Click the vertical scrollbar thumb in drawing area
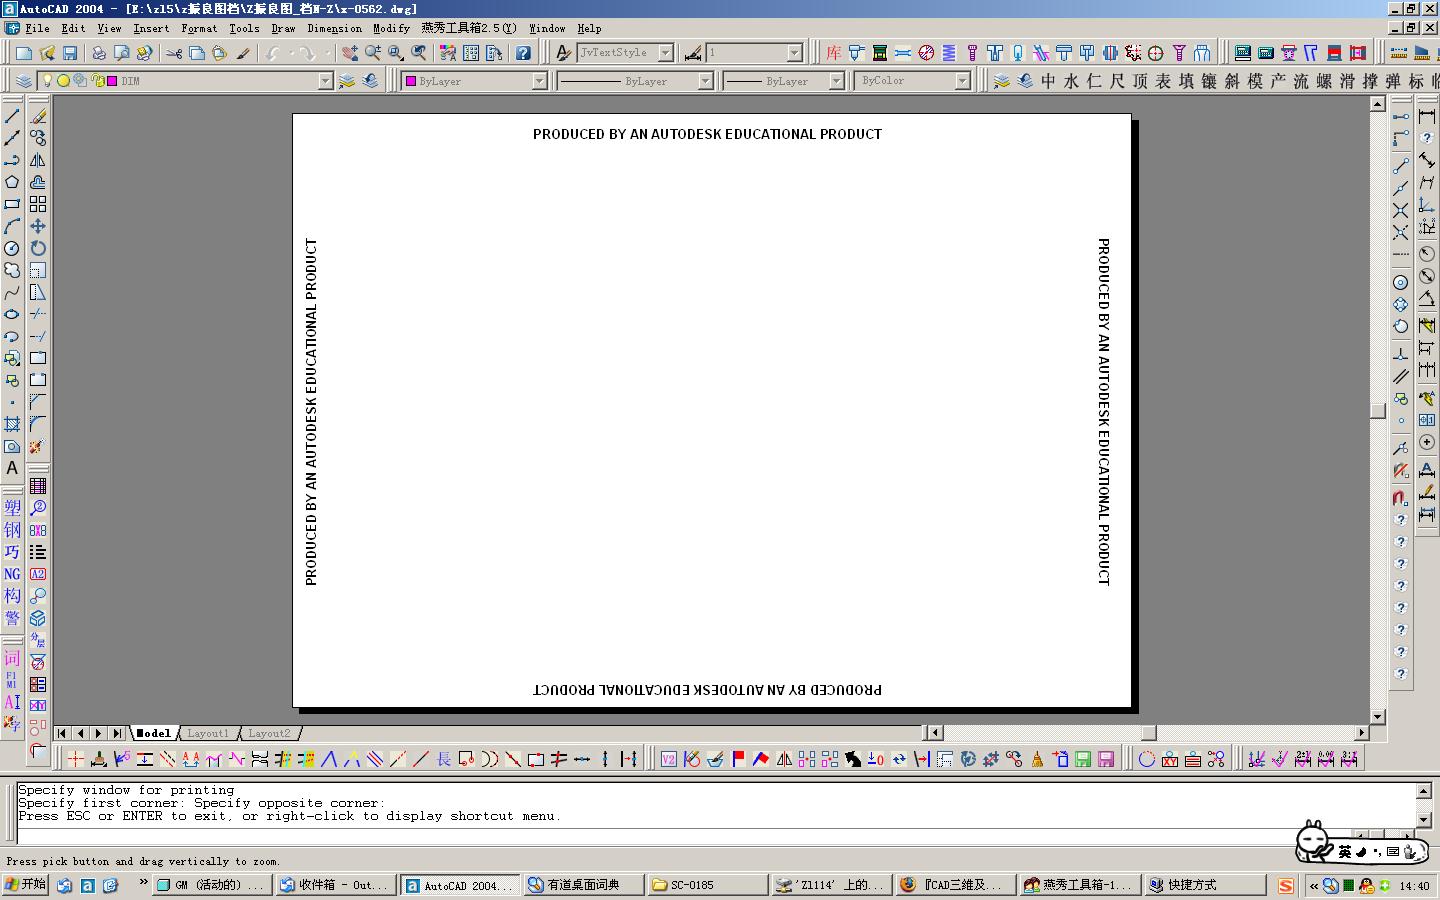The height and width of the screenshot is (900, 1440). coord(1378,410)
